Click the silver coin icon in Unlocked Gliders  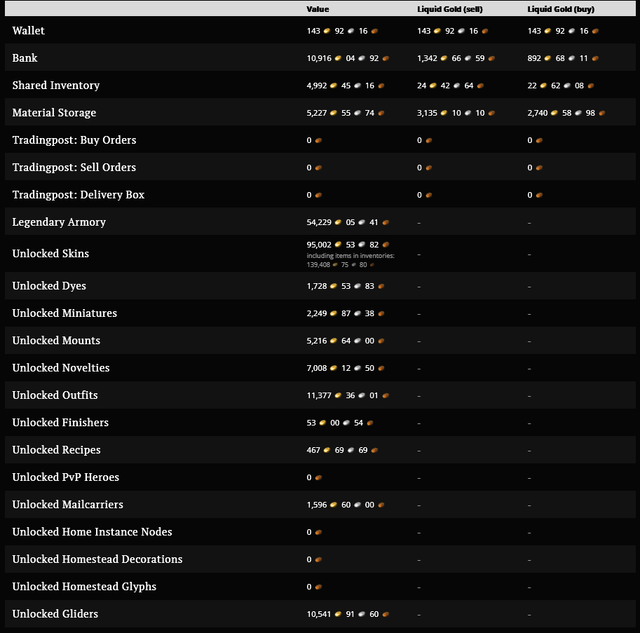pos(362,614)
